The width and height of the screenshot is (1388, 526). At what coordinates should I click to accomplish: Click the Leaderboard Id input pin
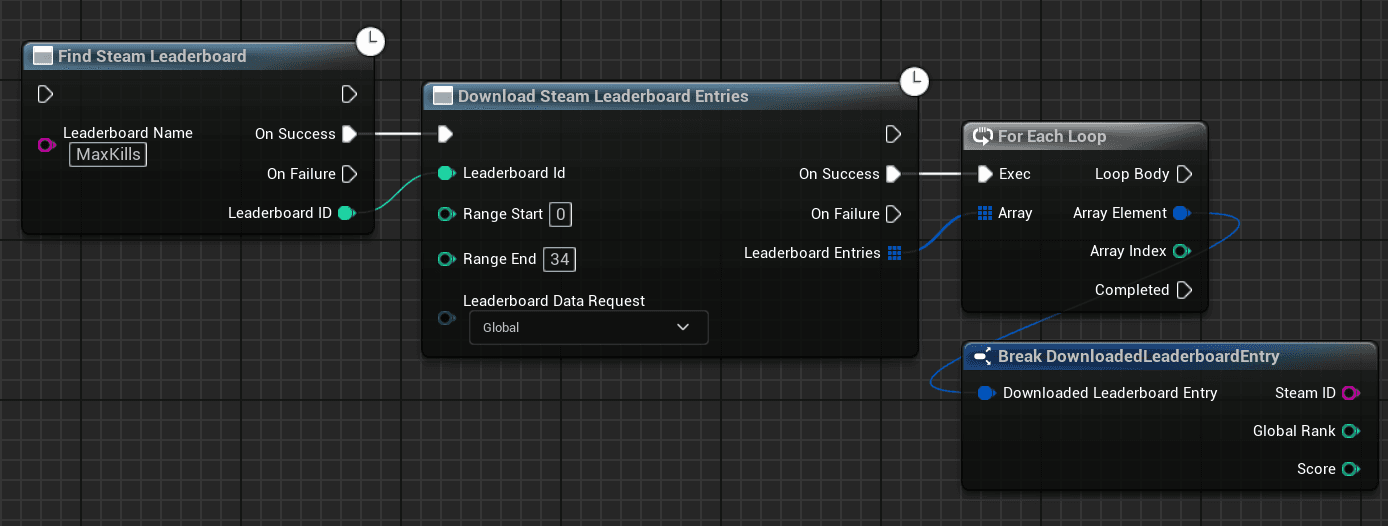(x=447, y=173)
